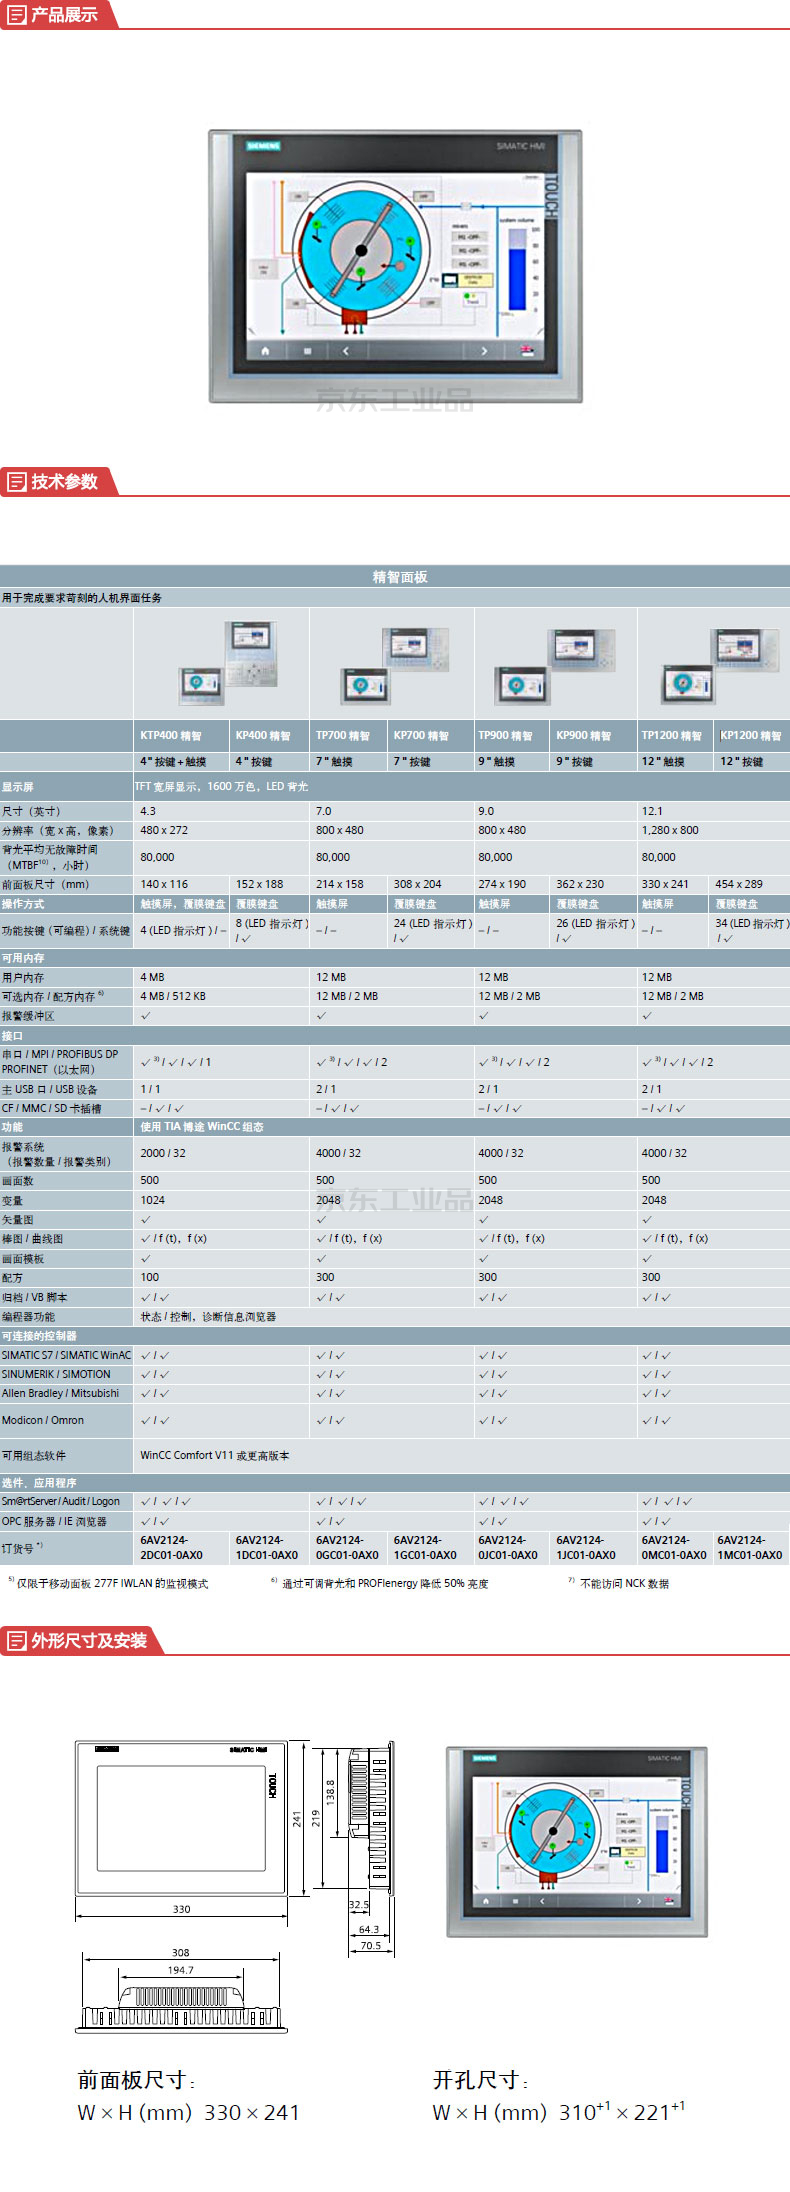The width and height of the screenshot is (790, 2192).
Task: Click order number 6AV2124-0MC01-0AX0
Action: pyautogui.click(x=673, y=1547)
